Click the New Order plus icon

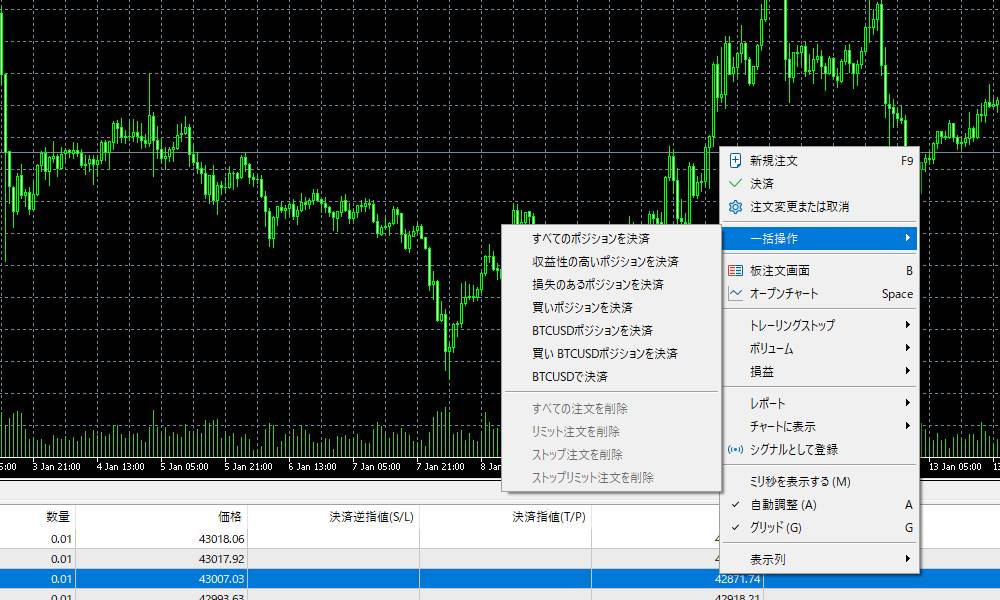tap(736, 160)
